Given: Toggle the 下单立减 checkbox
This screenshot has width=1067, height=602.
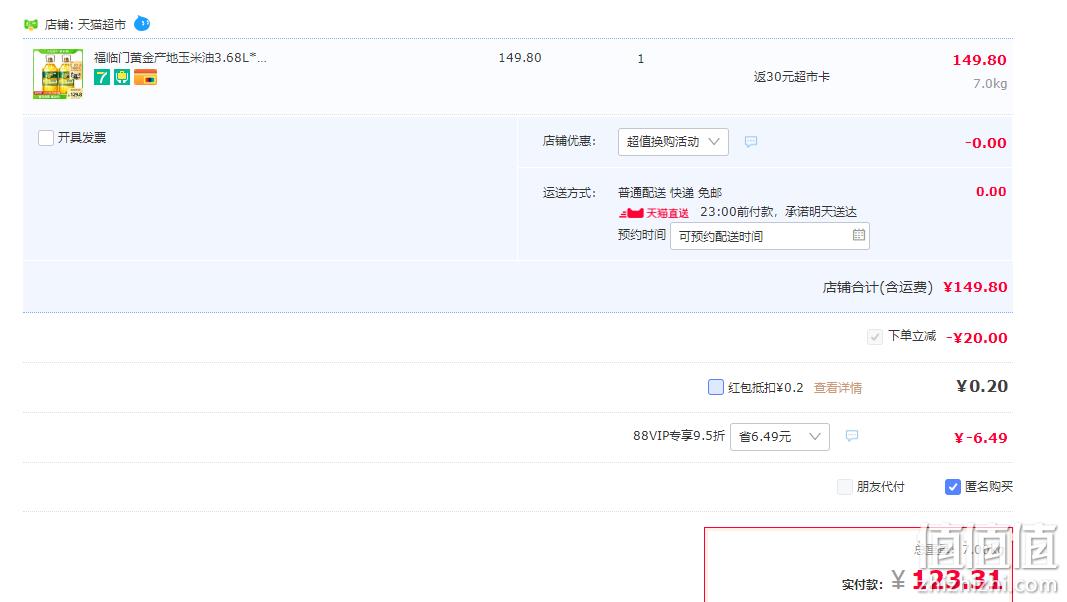Looking at the screenshot, I should click(x=874, y=337).
